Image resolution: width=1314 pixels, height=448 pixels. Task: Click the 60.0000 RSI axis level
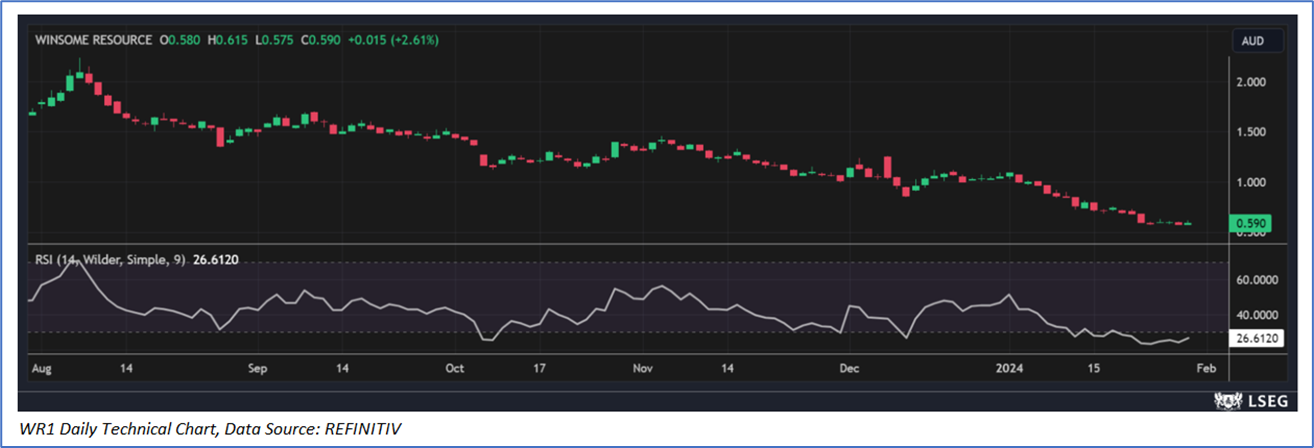1258,281
